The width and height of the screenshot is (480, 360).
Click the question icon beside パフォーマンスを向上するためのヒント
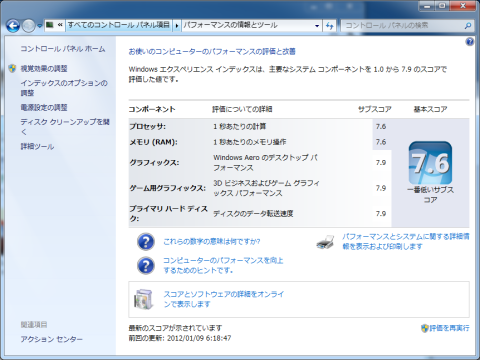pyautogui.click(x=146, y=265)
